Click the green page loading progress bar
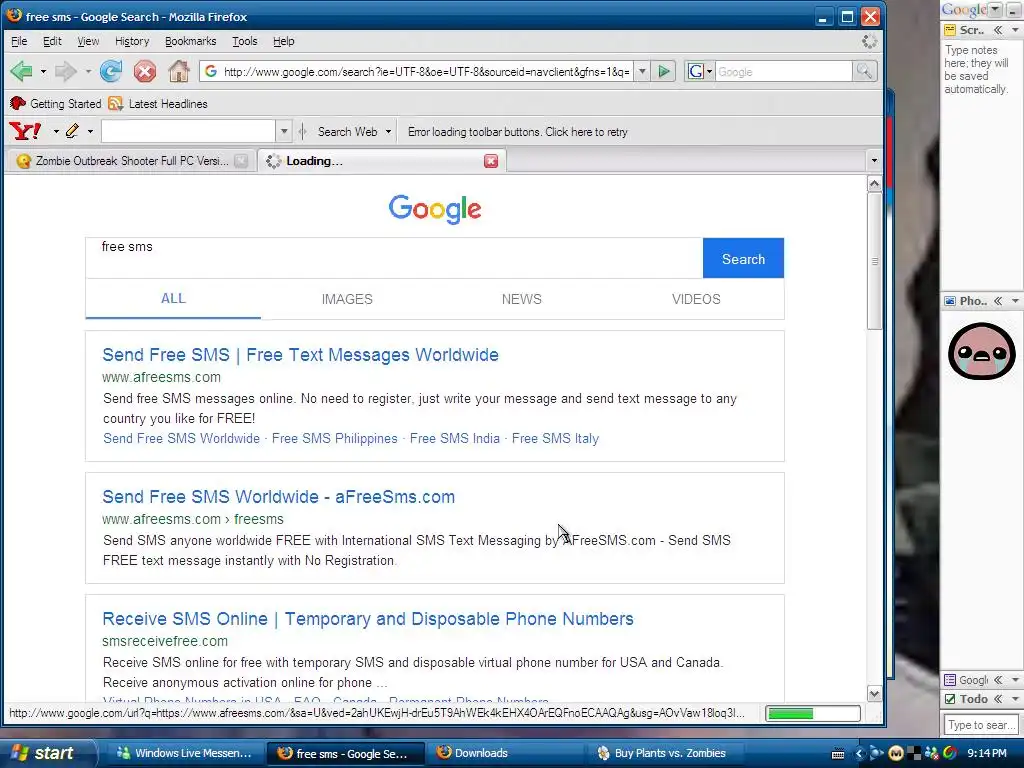The image size is (1024, 768). click(x=812, y=713)
